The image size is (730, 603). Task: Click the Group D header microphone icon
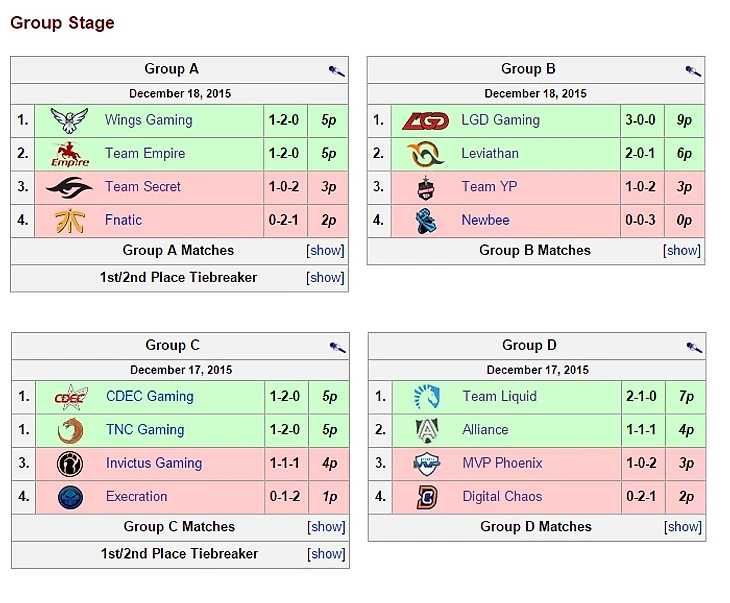694,347
